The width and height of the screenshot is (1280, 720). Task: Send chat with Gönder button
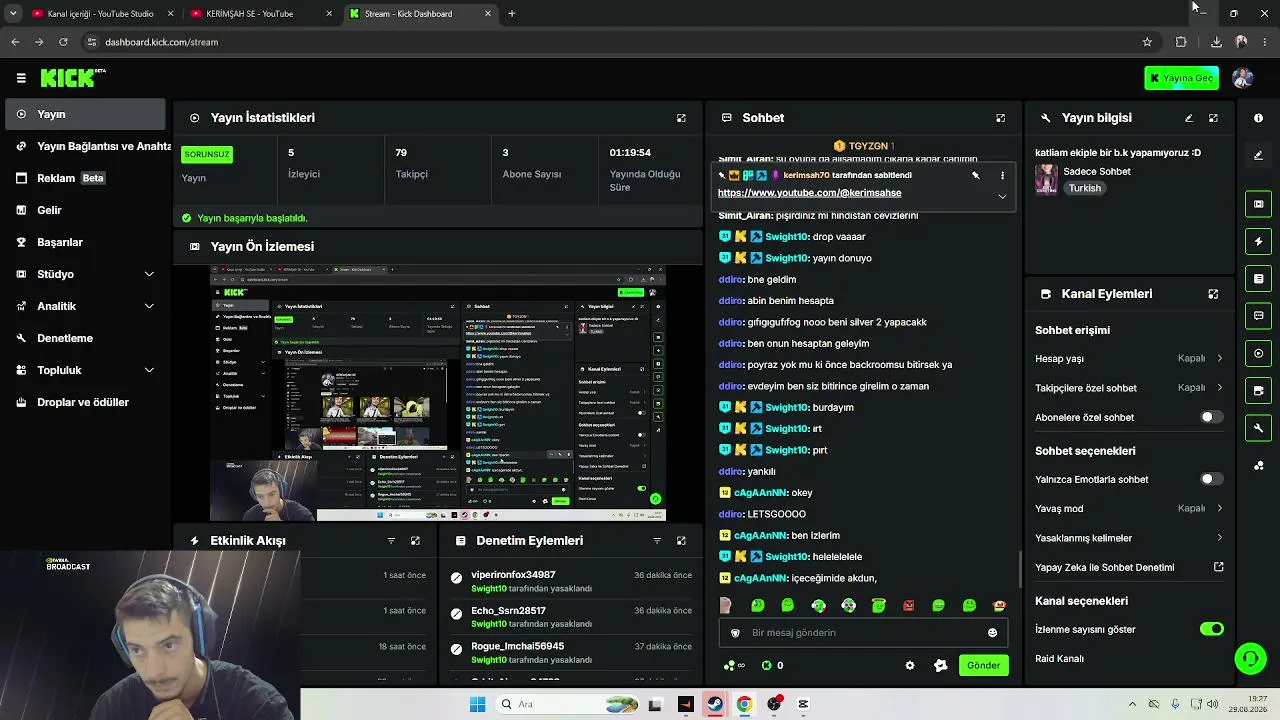[x=983, y=666]
